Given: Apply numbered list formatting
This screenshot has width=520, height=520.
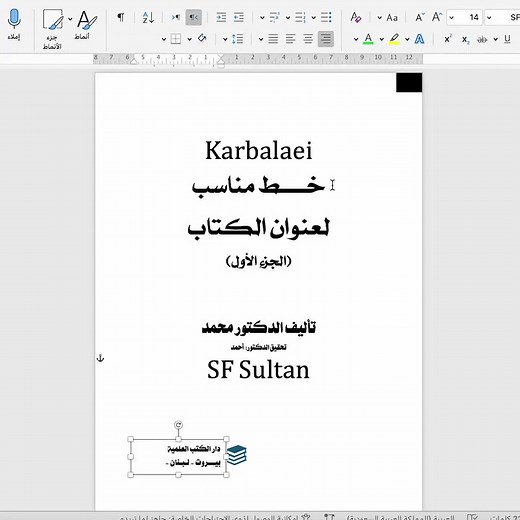Looking at the screenshot, I should (300, 17).
